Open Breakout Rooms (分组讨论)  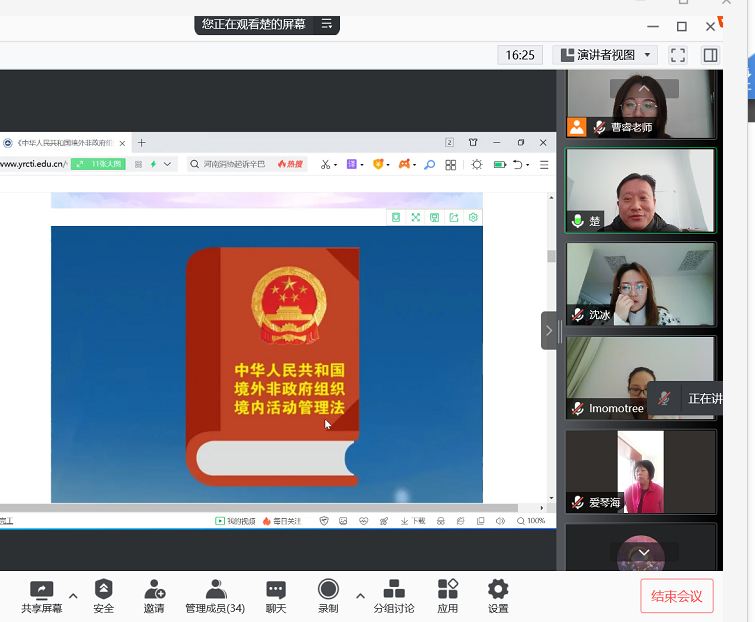394,596
